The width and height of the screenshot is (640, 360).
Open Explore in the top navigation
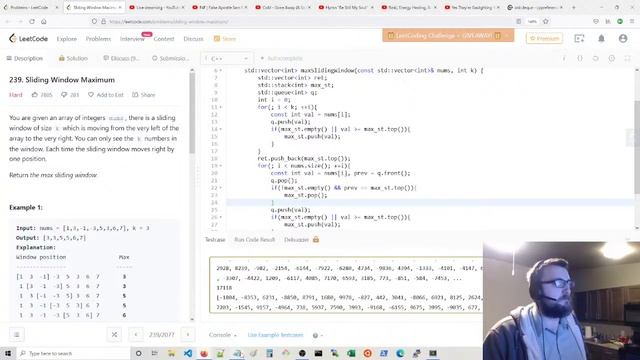click(67, 39)
